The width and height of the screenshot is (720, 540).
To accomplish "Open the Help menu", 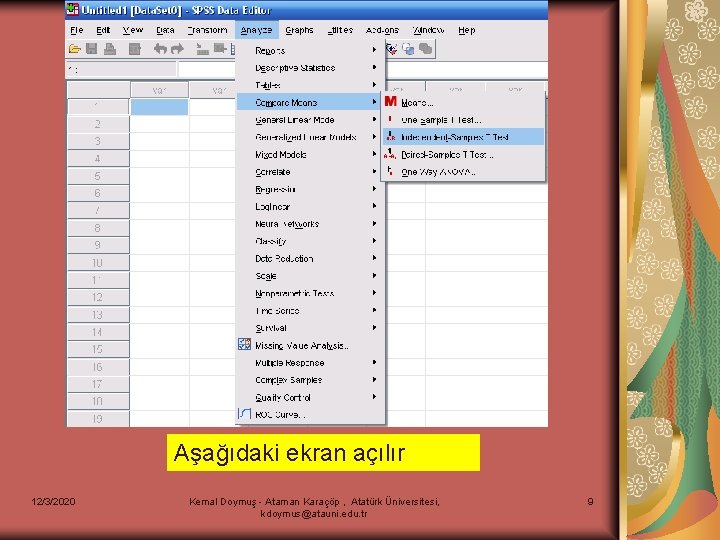I will click(467, 30).
